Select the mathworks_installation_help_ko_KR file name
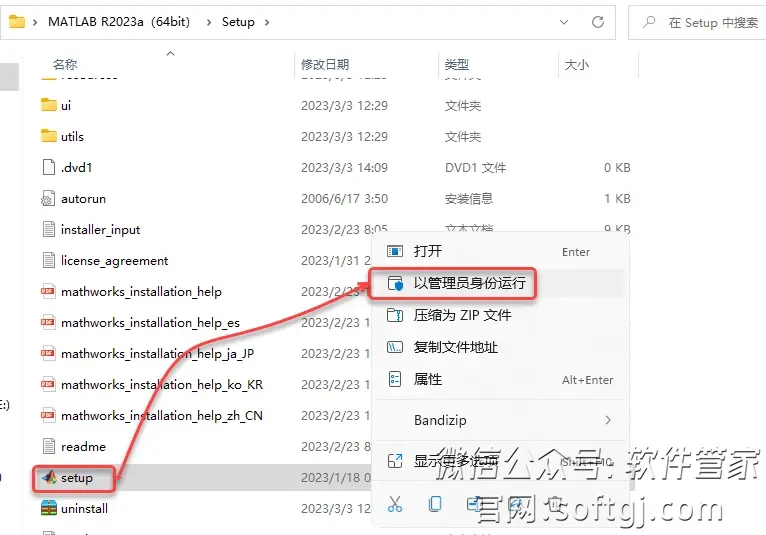 pyautogui.click(x=162, y=385)
